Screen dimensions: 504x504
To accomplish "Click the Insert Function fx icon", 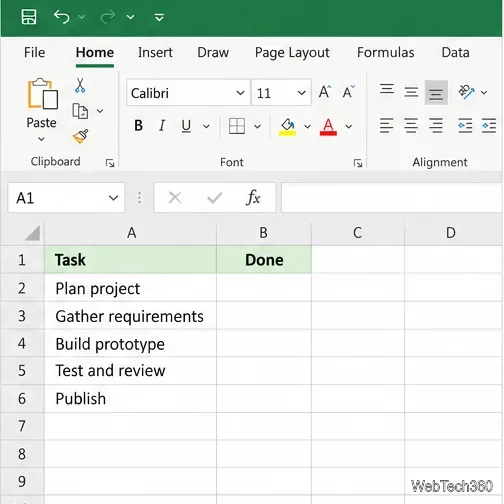I will 253,198.
